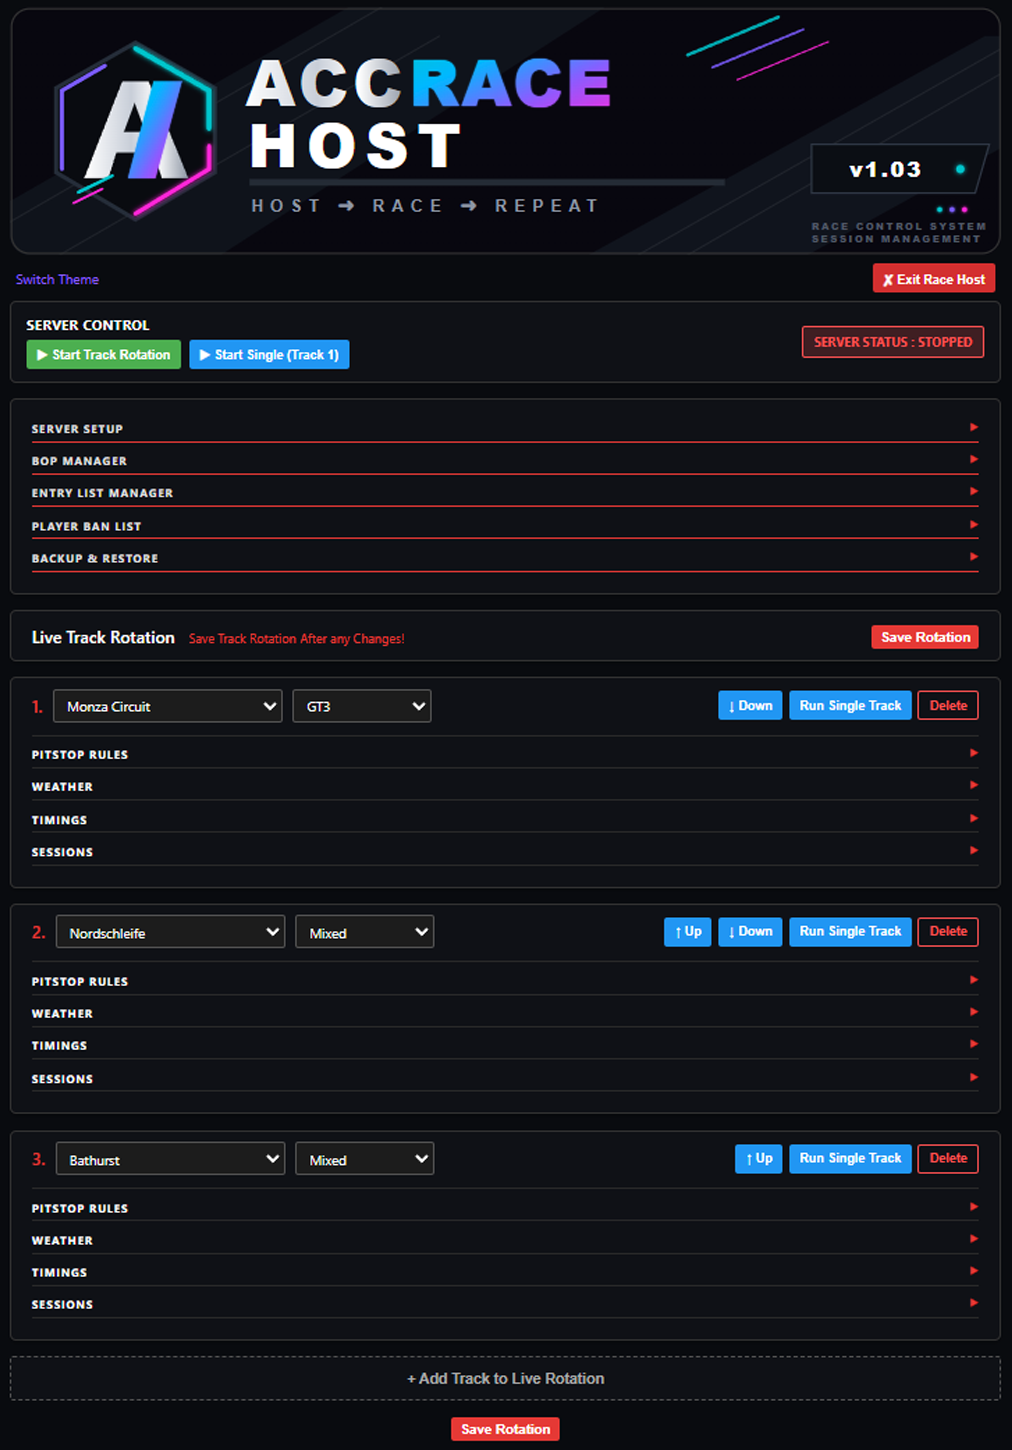The width and height of the screenshot is (1012, 1450).
Task: Move Bathurst up in rotation
Action: coord(759,1159)
